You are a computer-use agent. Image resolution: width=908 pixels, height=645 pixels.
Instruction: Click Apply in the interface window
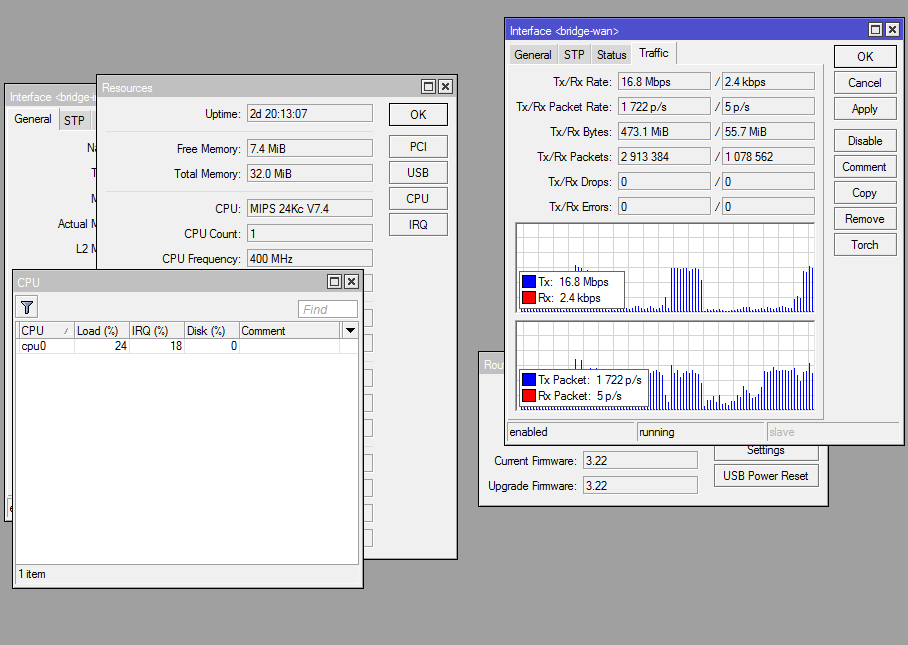click(x=865, y=109)
